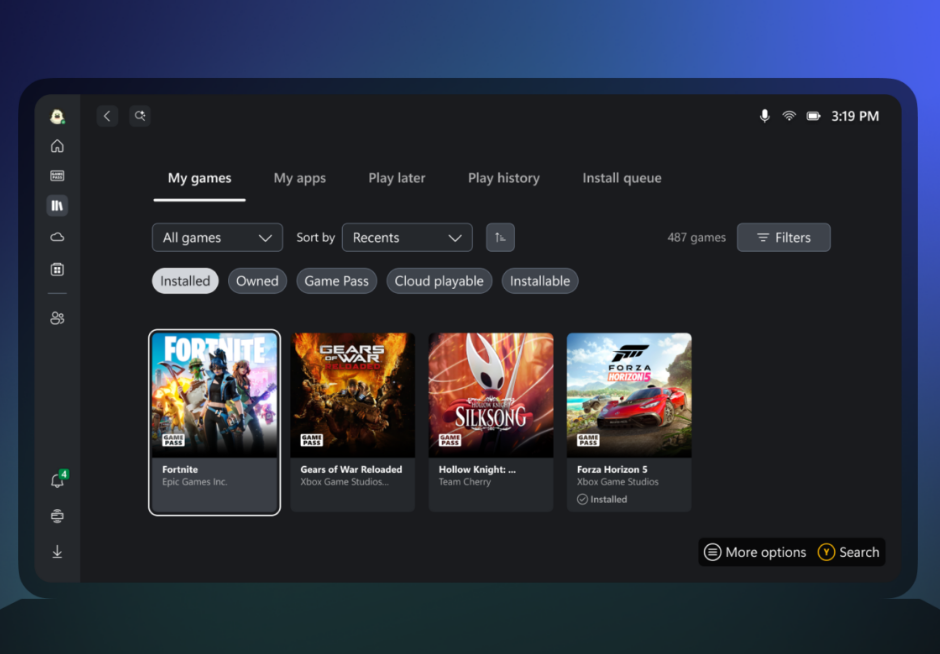
Task: Open notifications bell with 4 badge
Action: (58, 480)
